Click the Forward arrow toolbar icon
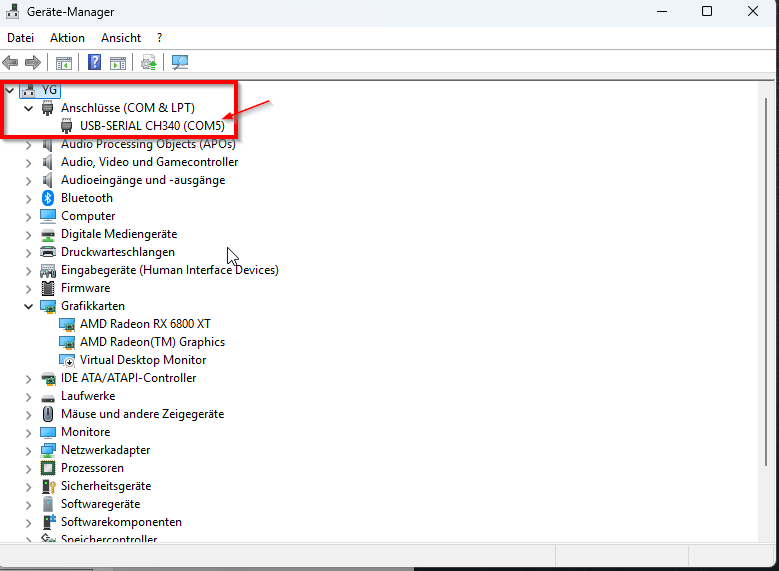Screen dimensions: 779x571 (32, 63)
